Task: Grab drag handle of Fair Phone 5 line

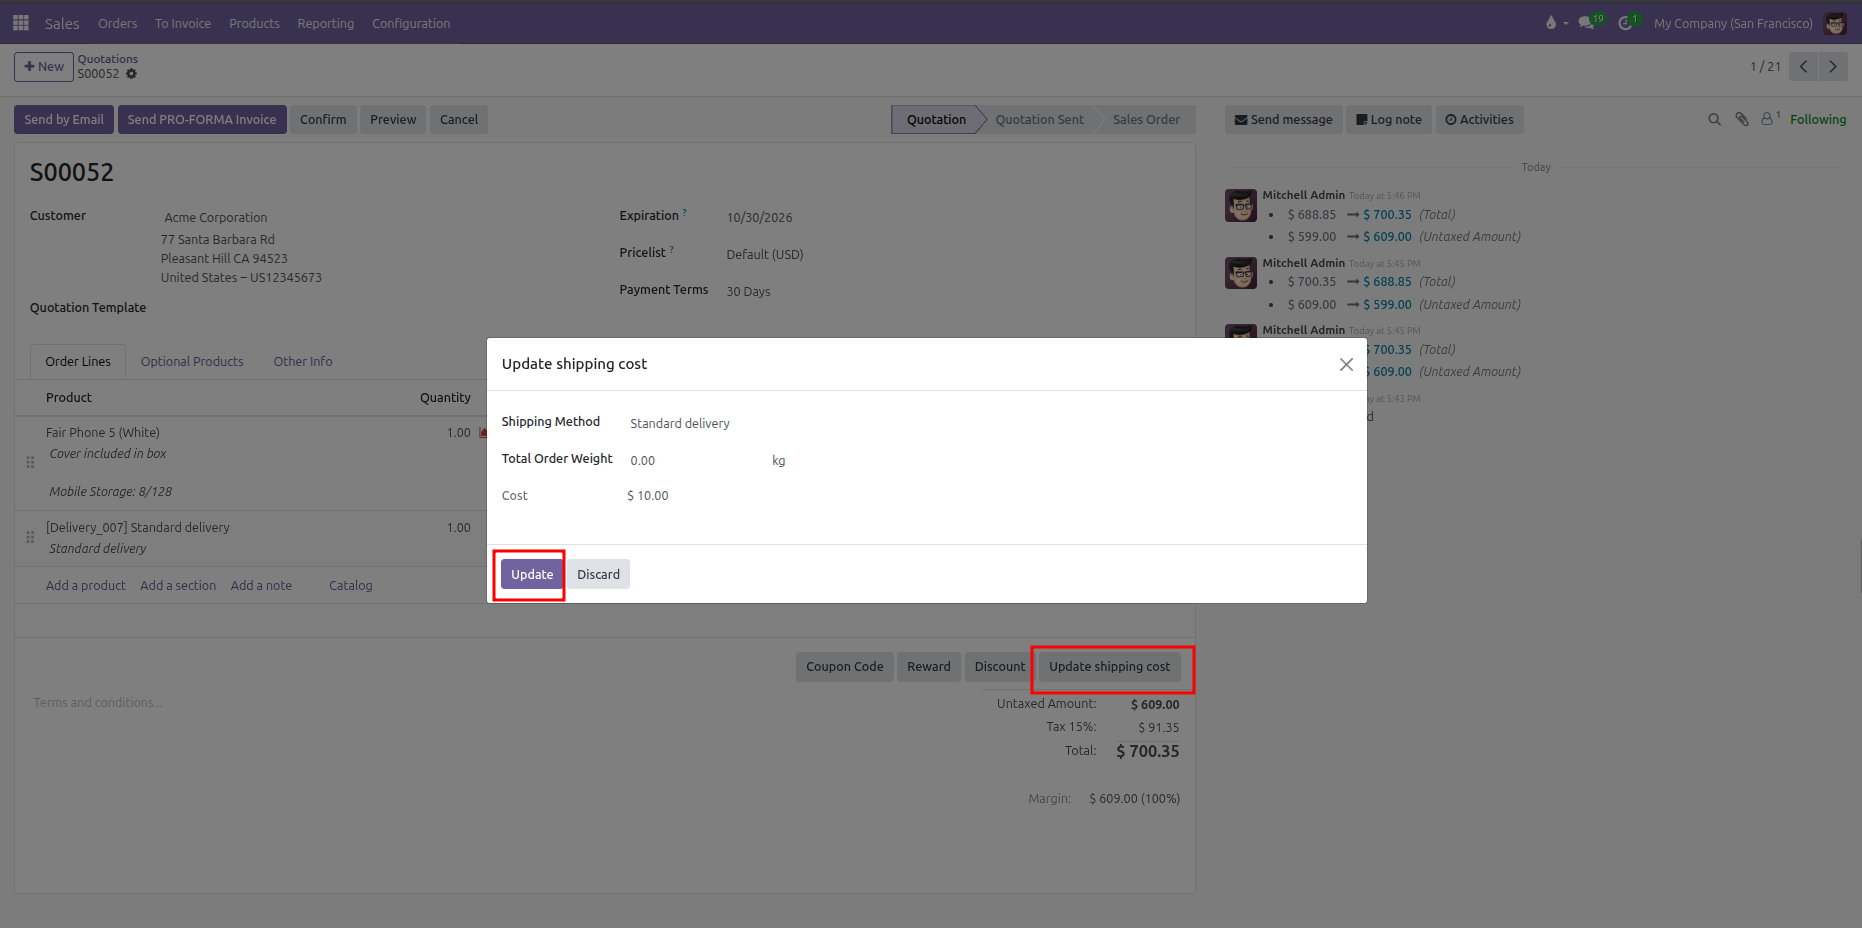Action: pos(30,462)
